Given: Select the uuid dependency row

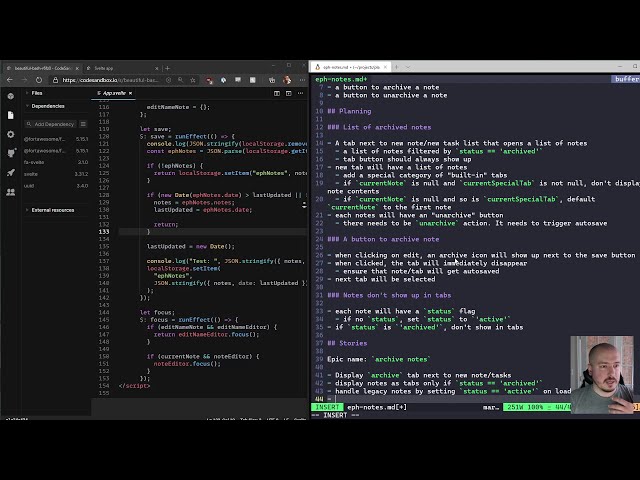Looking at the screenshot, I should pos(56,186).
